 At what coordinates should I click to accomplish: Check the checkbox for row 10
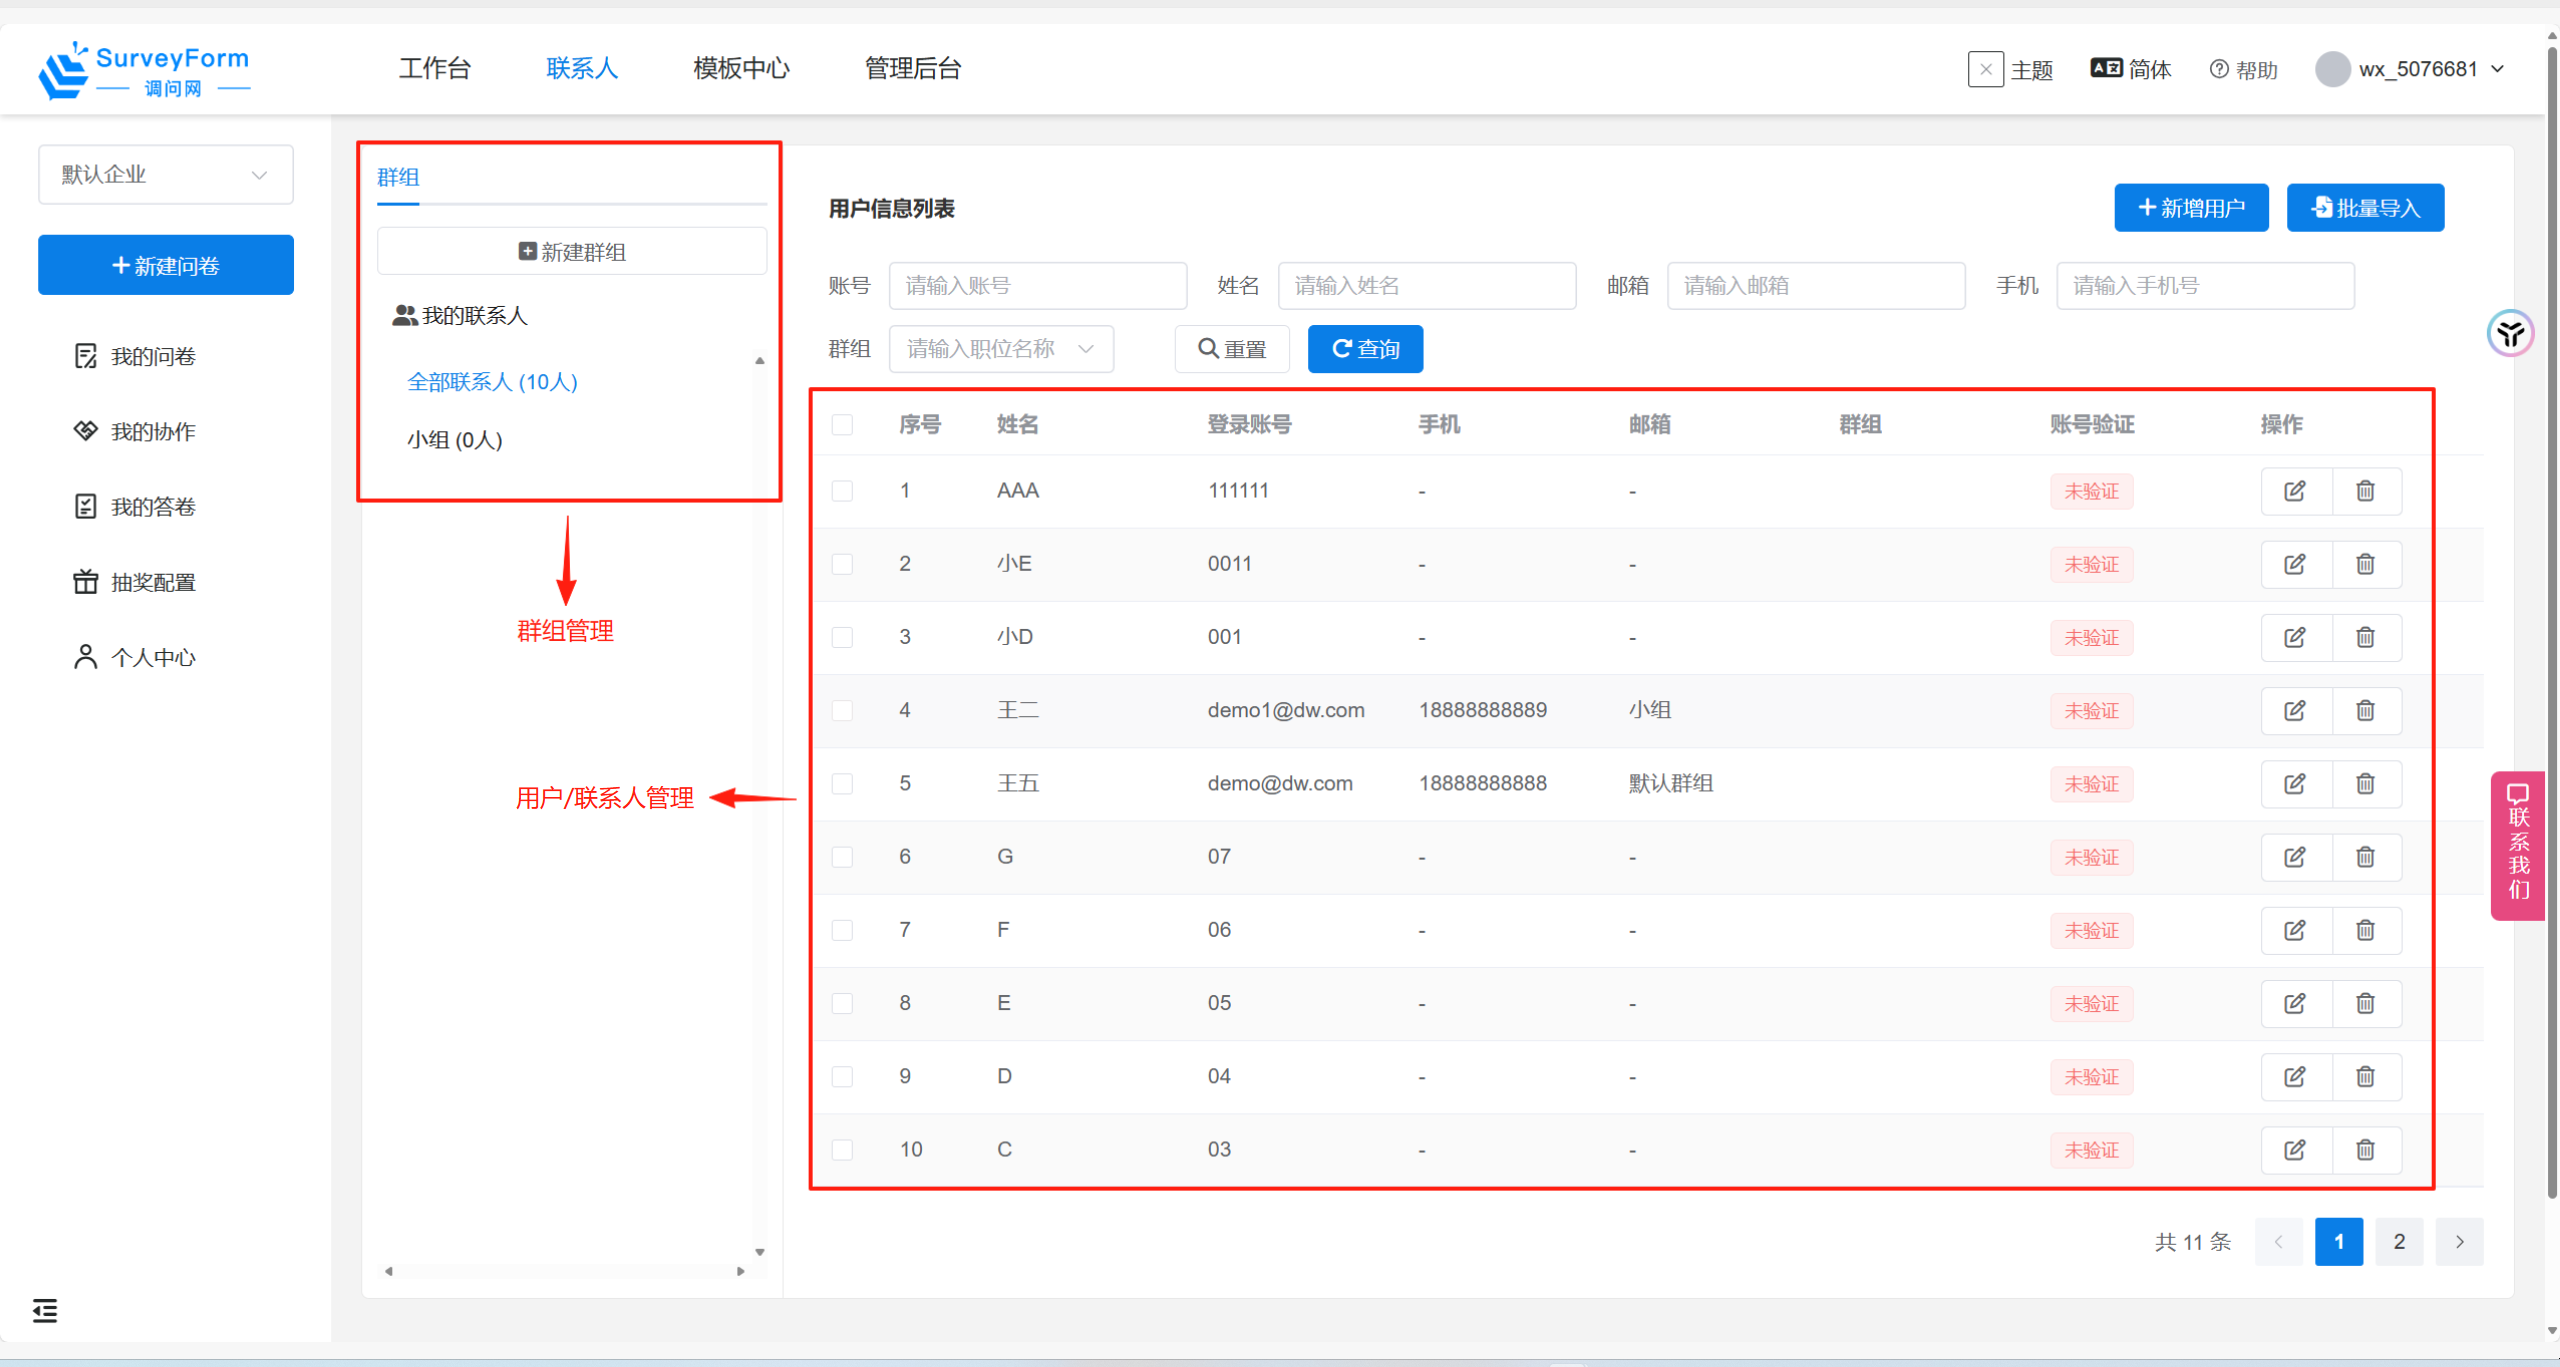(x=842, y=1150)
